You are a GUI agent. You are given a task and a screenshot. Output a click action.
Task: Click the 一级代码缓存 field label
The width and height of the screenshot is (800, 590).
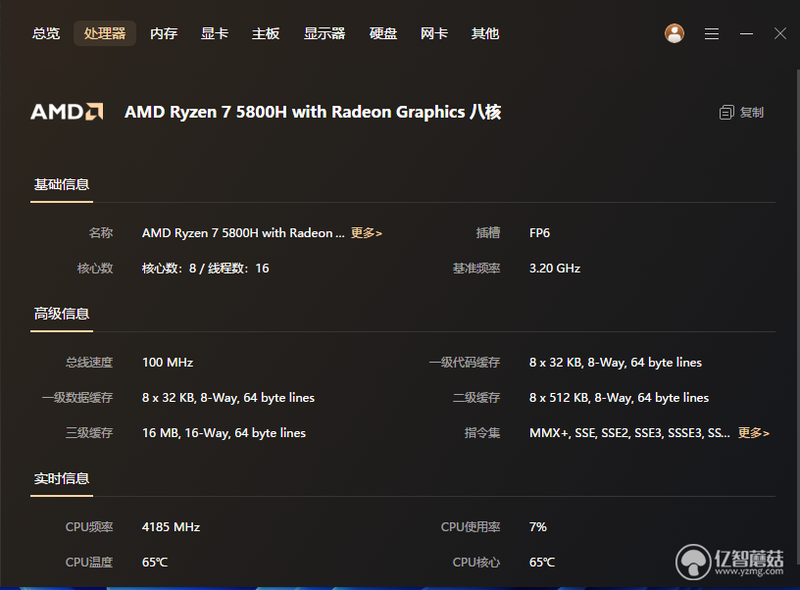(x=464, y=363)
